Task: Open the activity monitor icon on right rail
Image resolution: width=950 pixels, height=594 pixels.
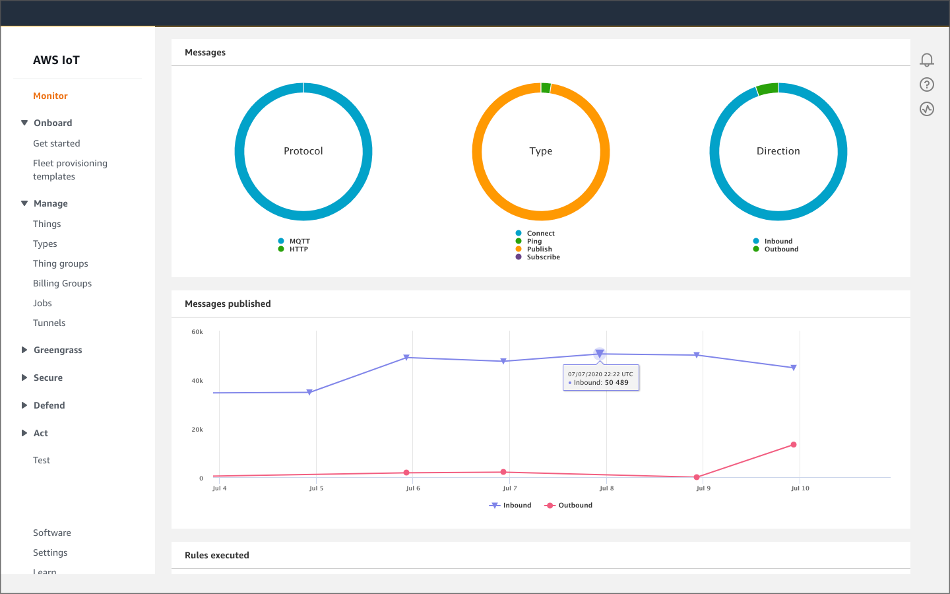Action: pyautogui.click(x=926, y=108)
